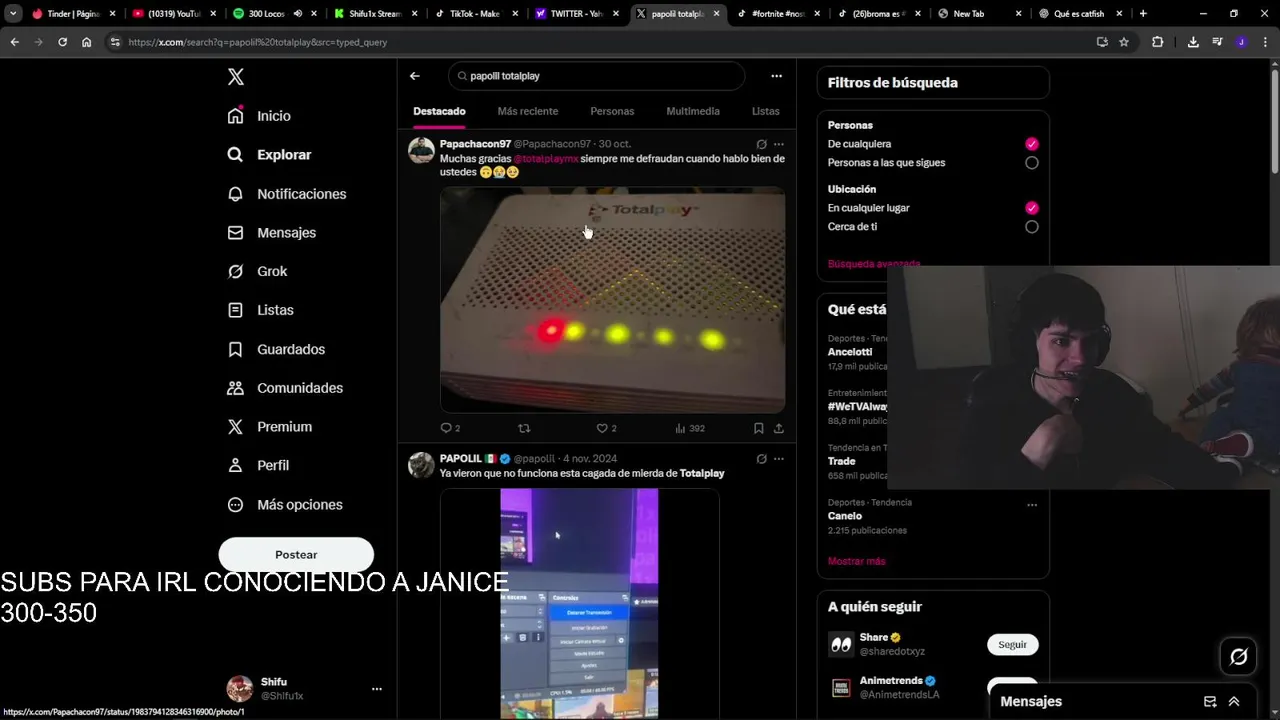Switch to Multimedia tab
Viewport: 1280px width, 720px height.
pos(693,111)
